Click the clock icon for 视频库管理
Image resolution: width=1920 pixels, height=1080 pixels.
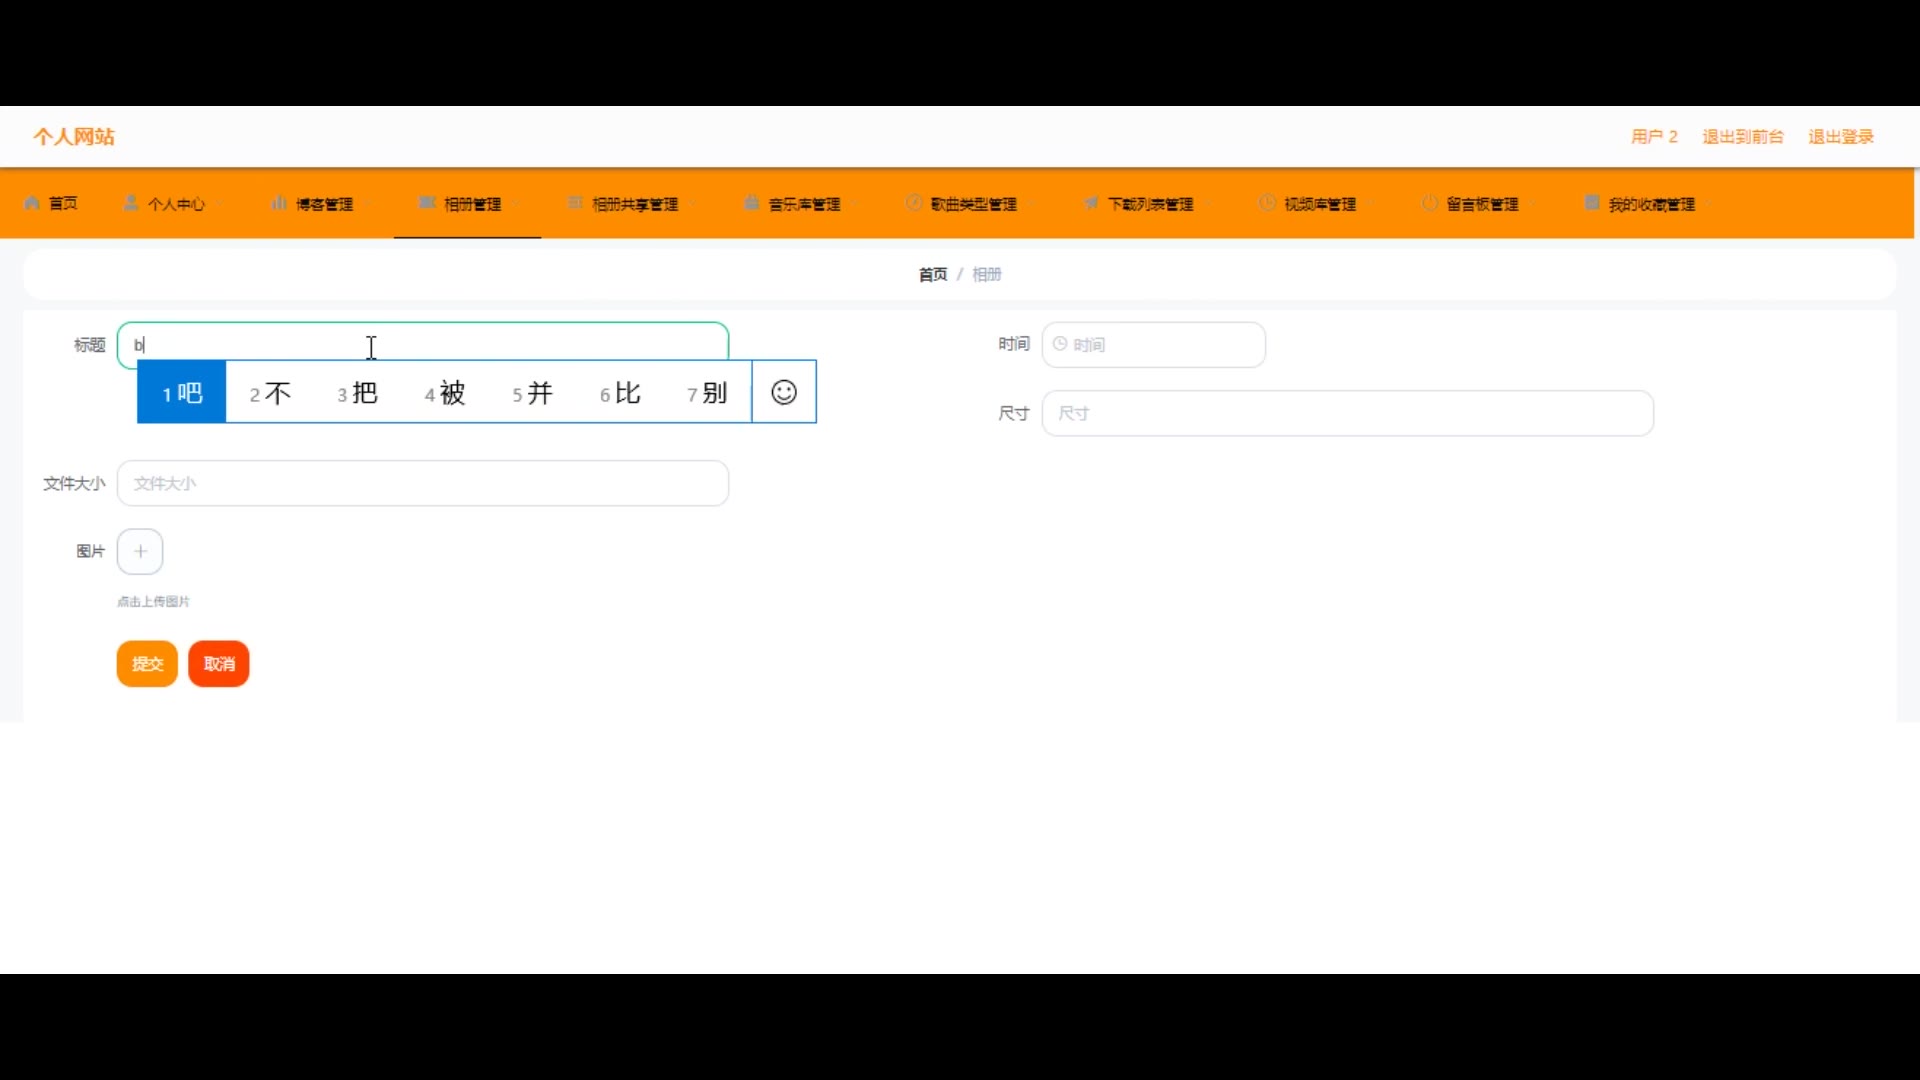[1267, 203]
